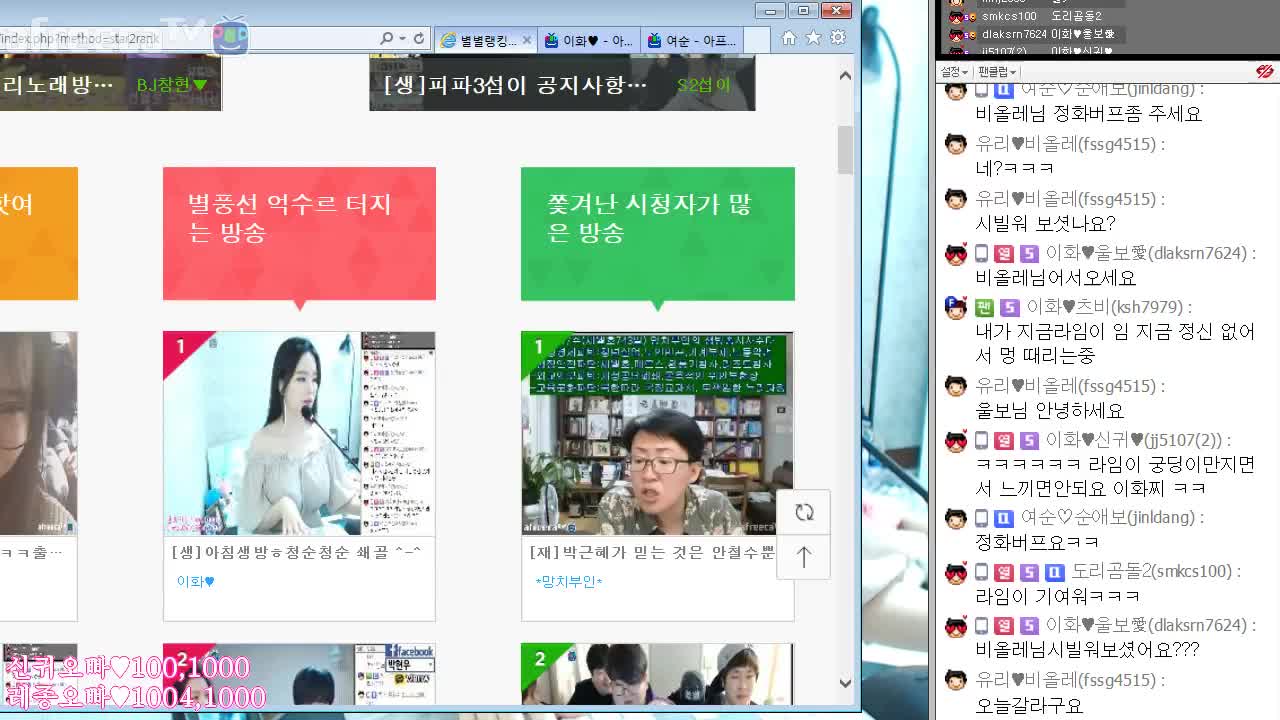Open the 설정 dropdown in chat panel

click(x=954, y=72)
